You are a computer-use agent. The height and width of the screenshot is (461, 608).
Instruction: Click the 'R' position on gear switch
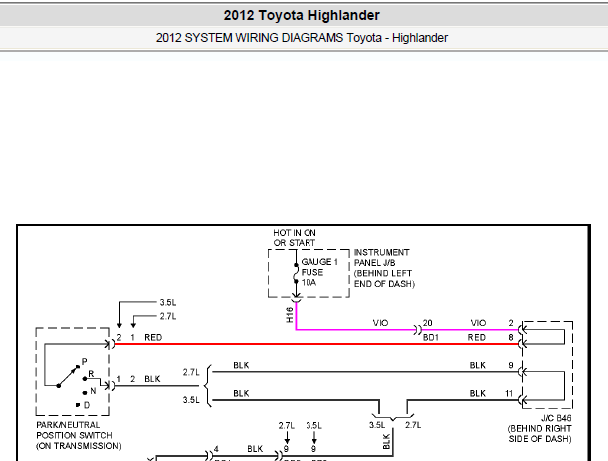91,374
